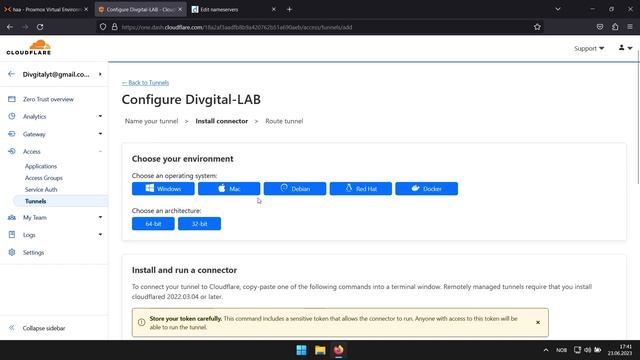Reload the page with the refresh icon

[x=40, y=27]
